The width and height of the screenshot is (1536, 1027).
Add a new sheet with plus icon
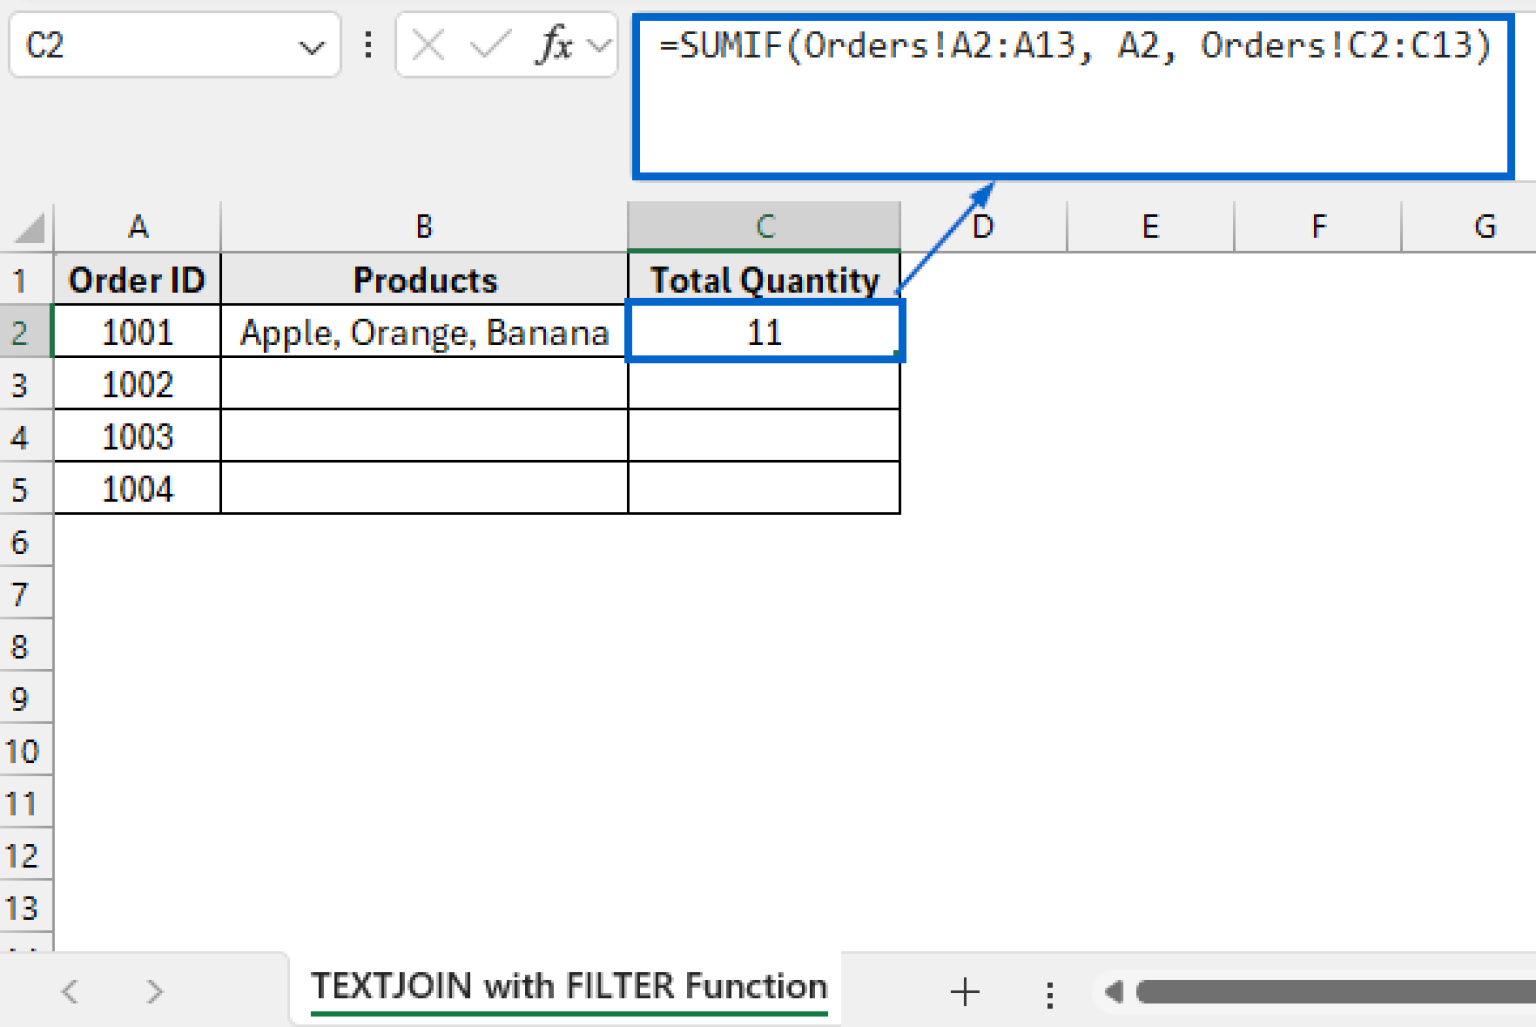pyautogui.click(x=964, y=992)
